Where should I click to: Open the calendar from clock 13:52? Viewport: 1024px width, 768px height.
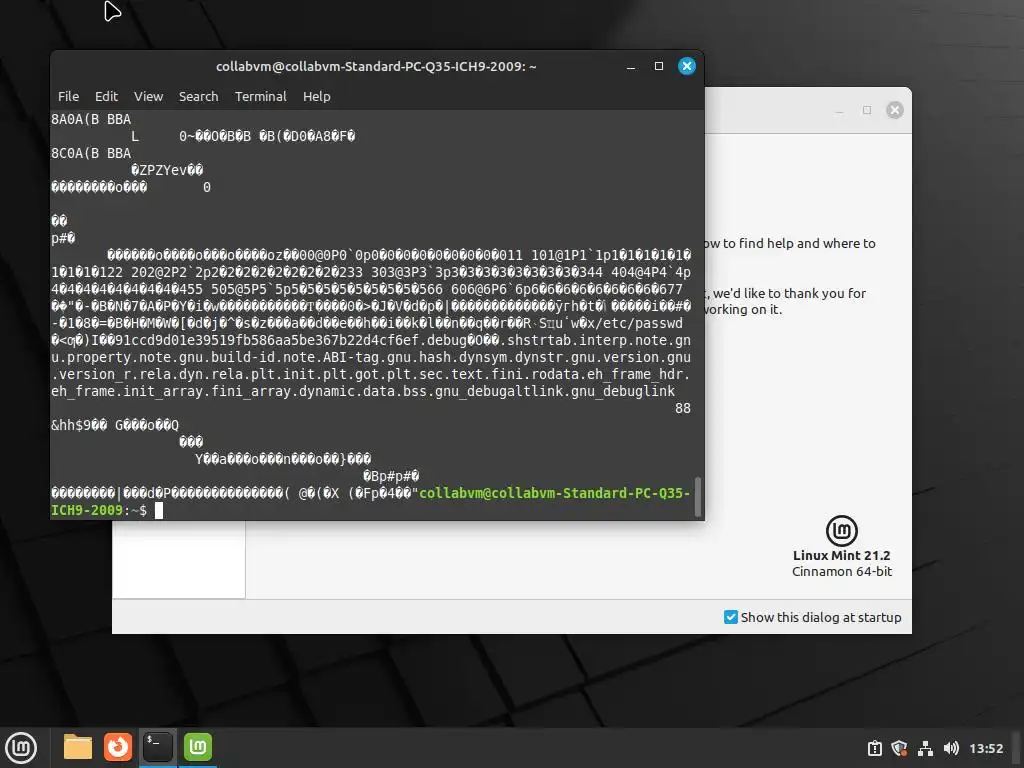coord(985,748)
